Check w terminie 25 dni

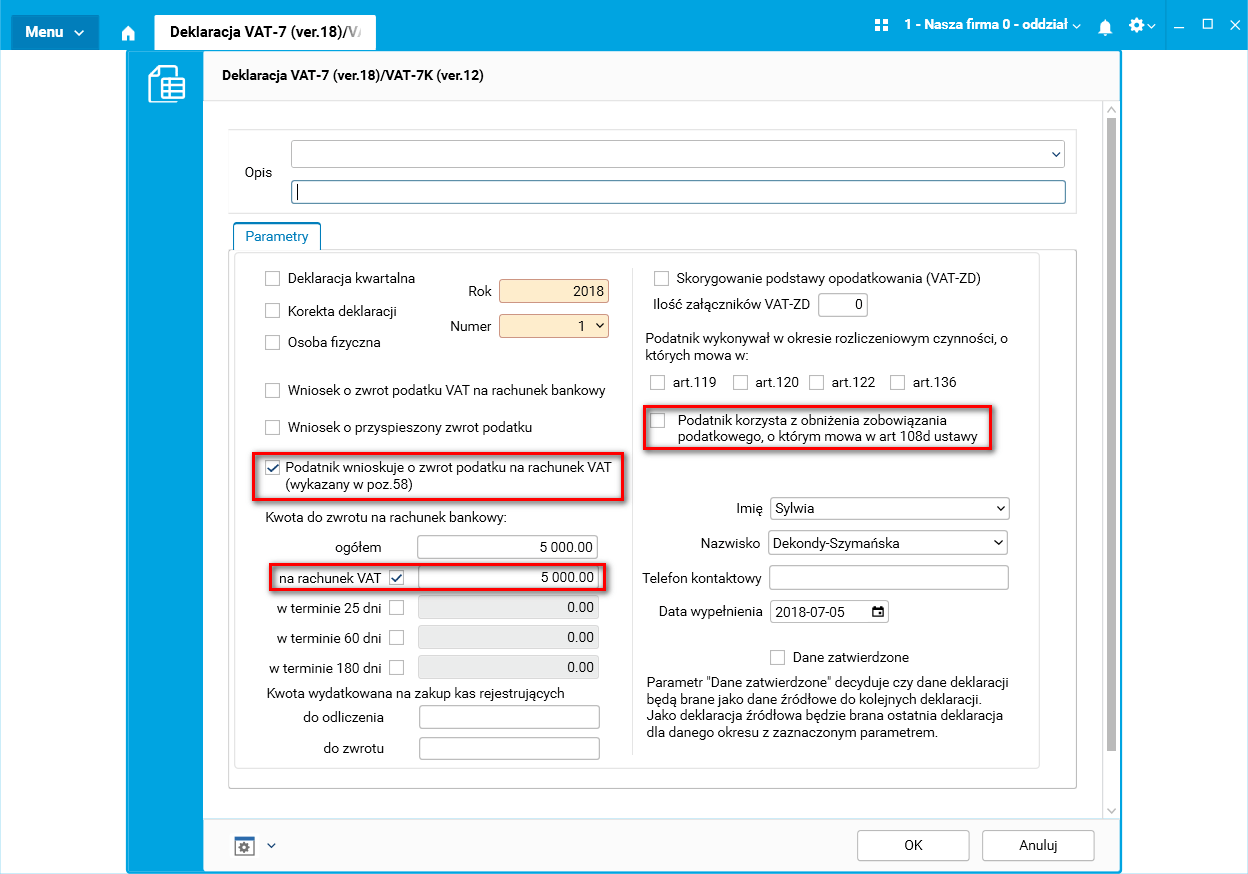[x=397, y=608]
